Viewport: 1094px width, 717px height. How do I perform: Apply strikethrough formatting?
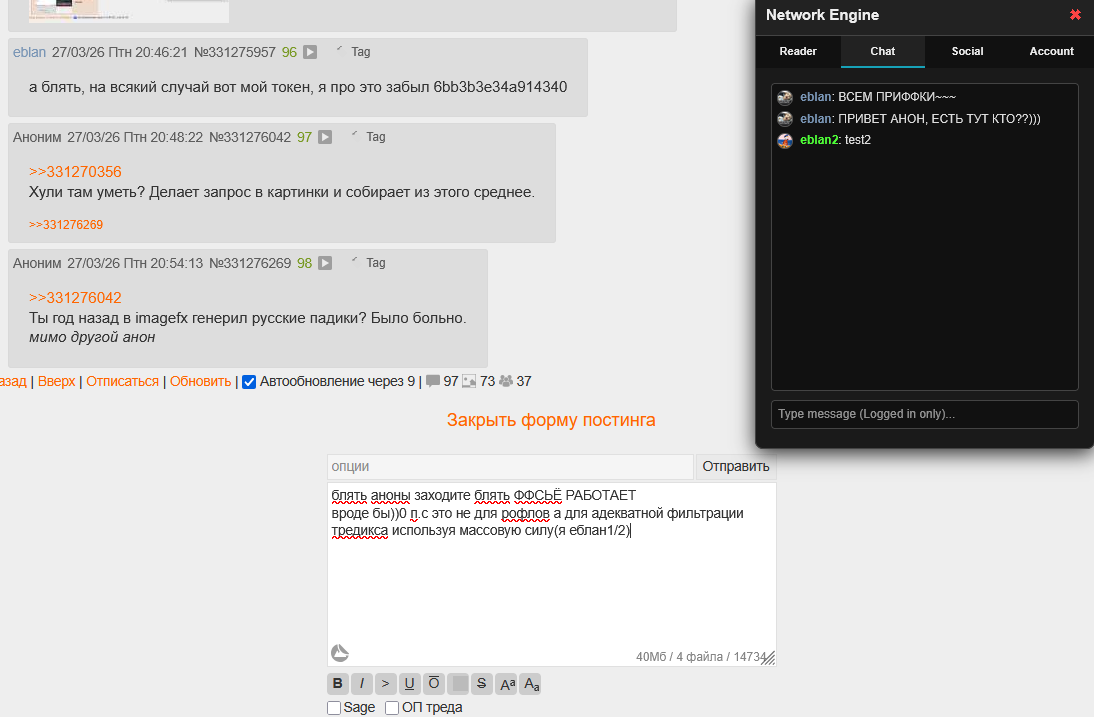pyautogui.click(x=481, y=684)
